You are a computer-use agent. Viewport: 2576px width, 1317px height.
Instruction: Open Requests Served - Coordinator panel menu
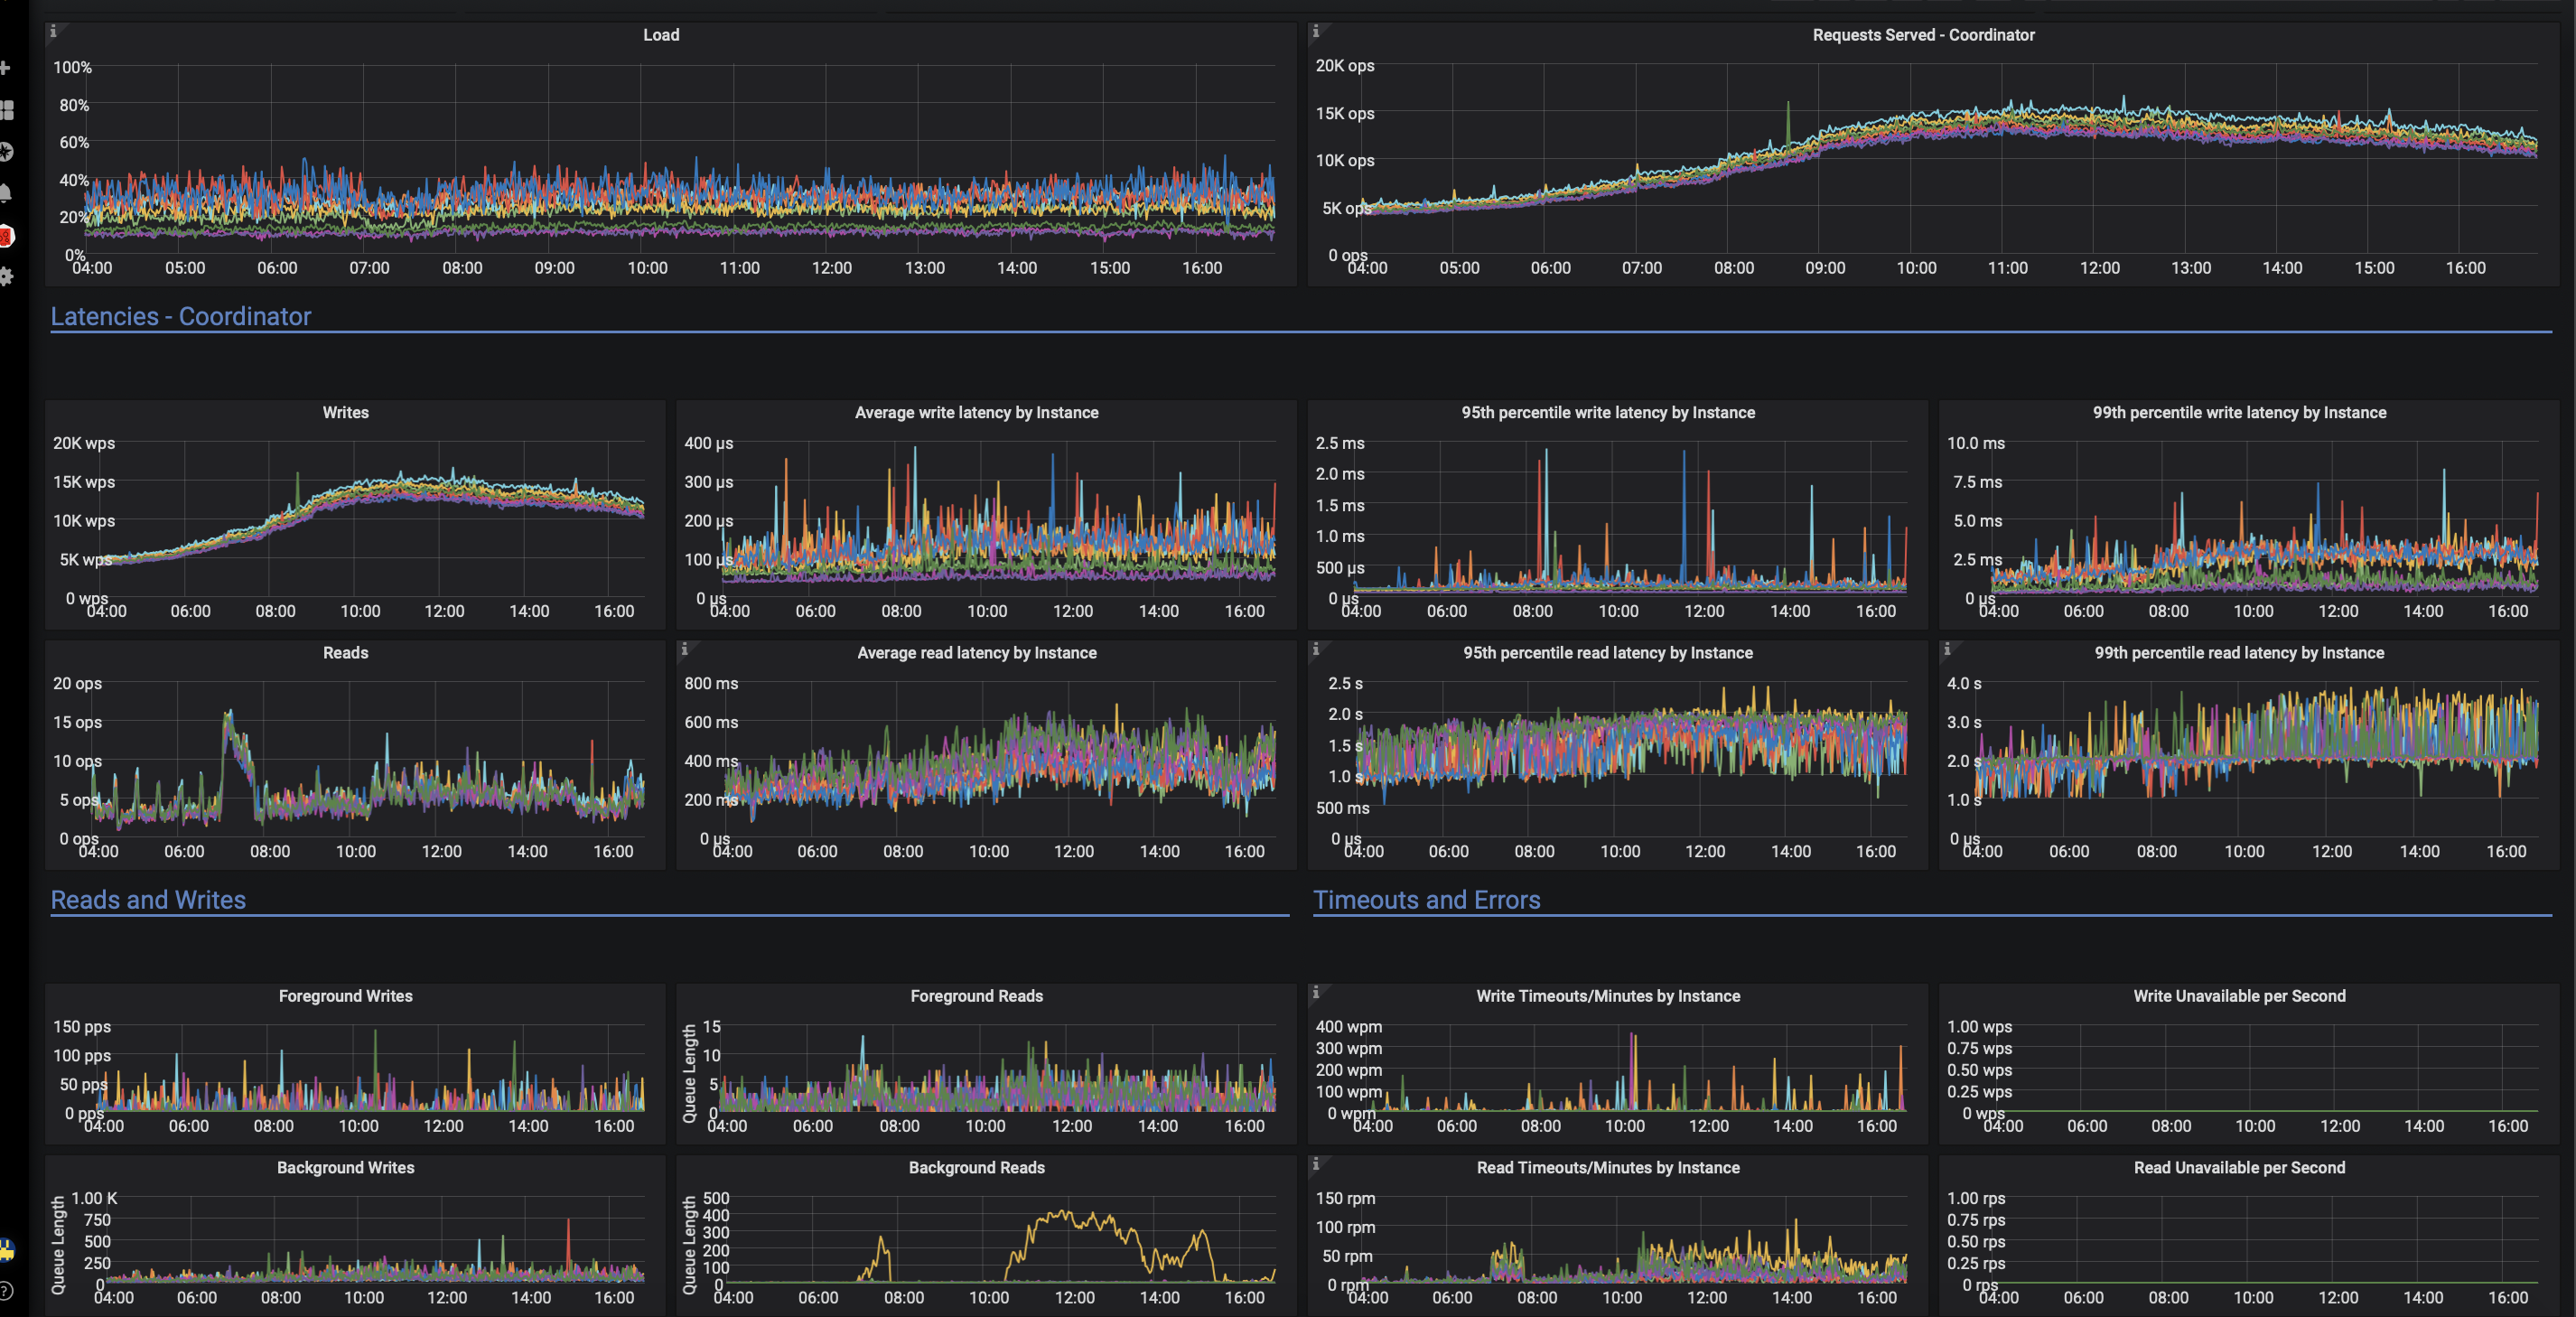pos(1923,35)
